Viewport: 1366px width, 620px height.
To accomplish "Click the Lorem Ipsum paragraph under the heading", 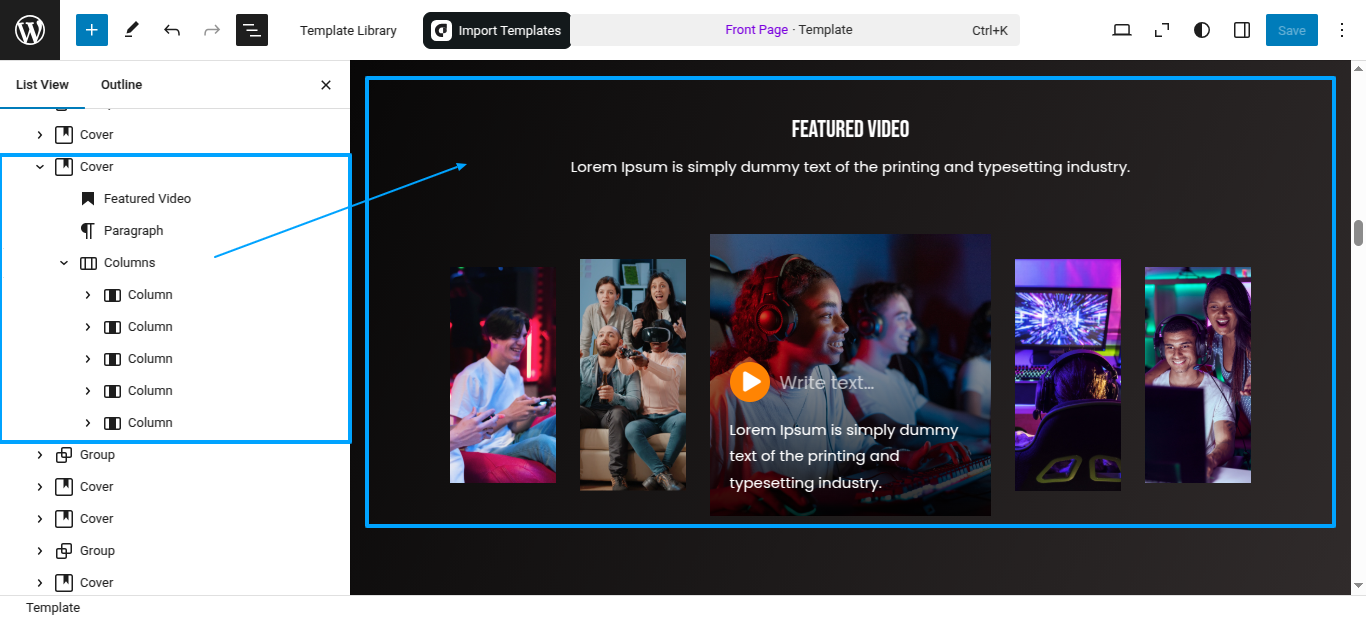I will point(850,167).
